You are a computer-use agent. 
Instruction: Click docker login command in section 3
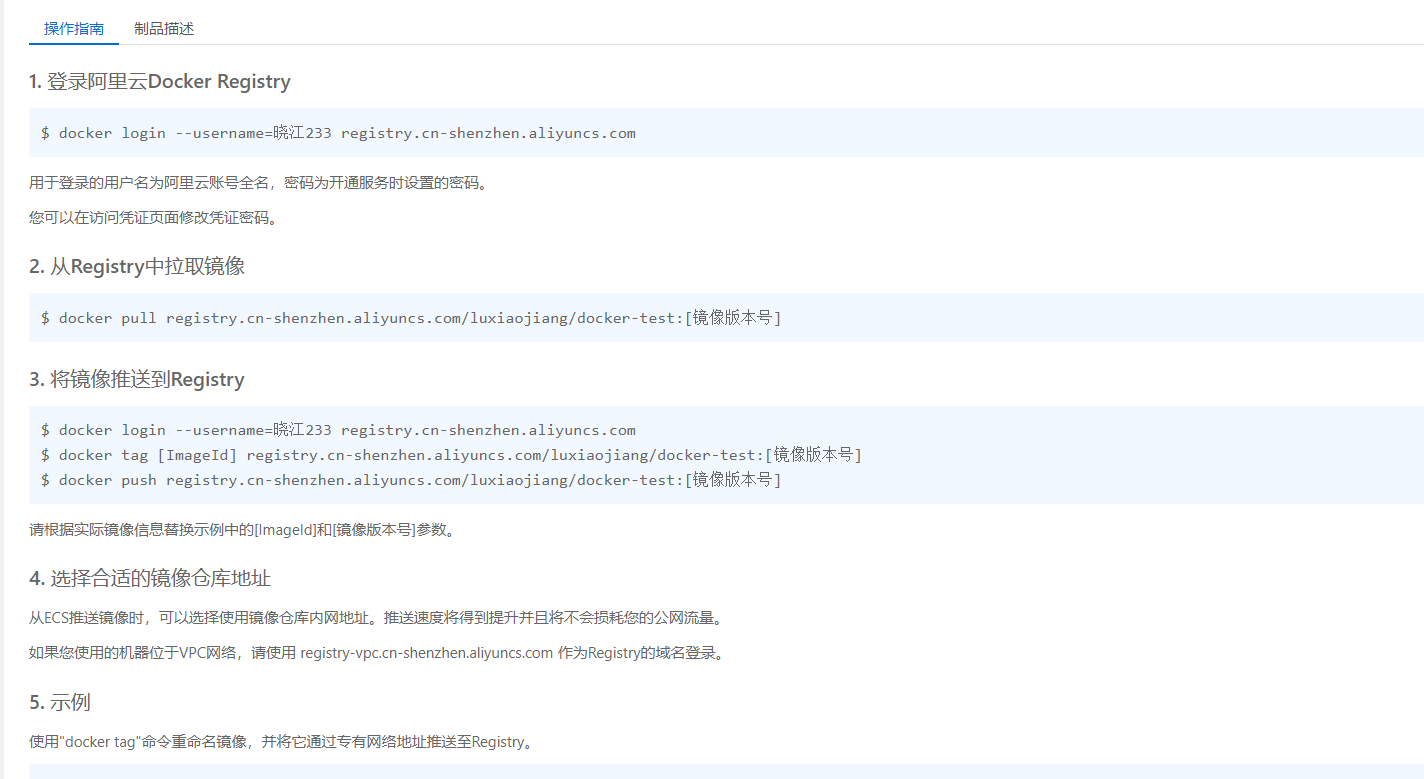338,430
